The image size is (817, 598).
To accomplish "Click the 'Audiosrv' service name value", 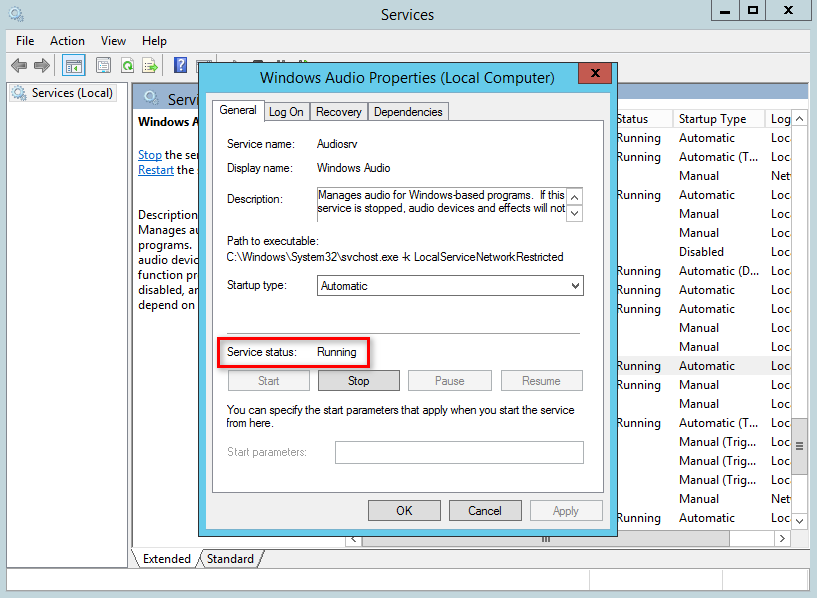I will [337, 144].
